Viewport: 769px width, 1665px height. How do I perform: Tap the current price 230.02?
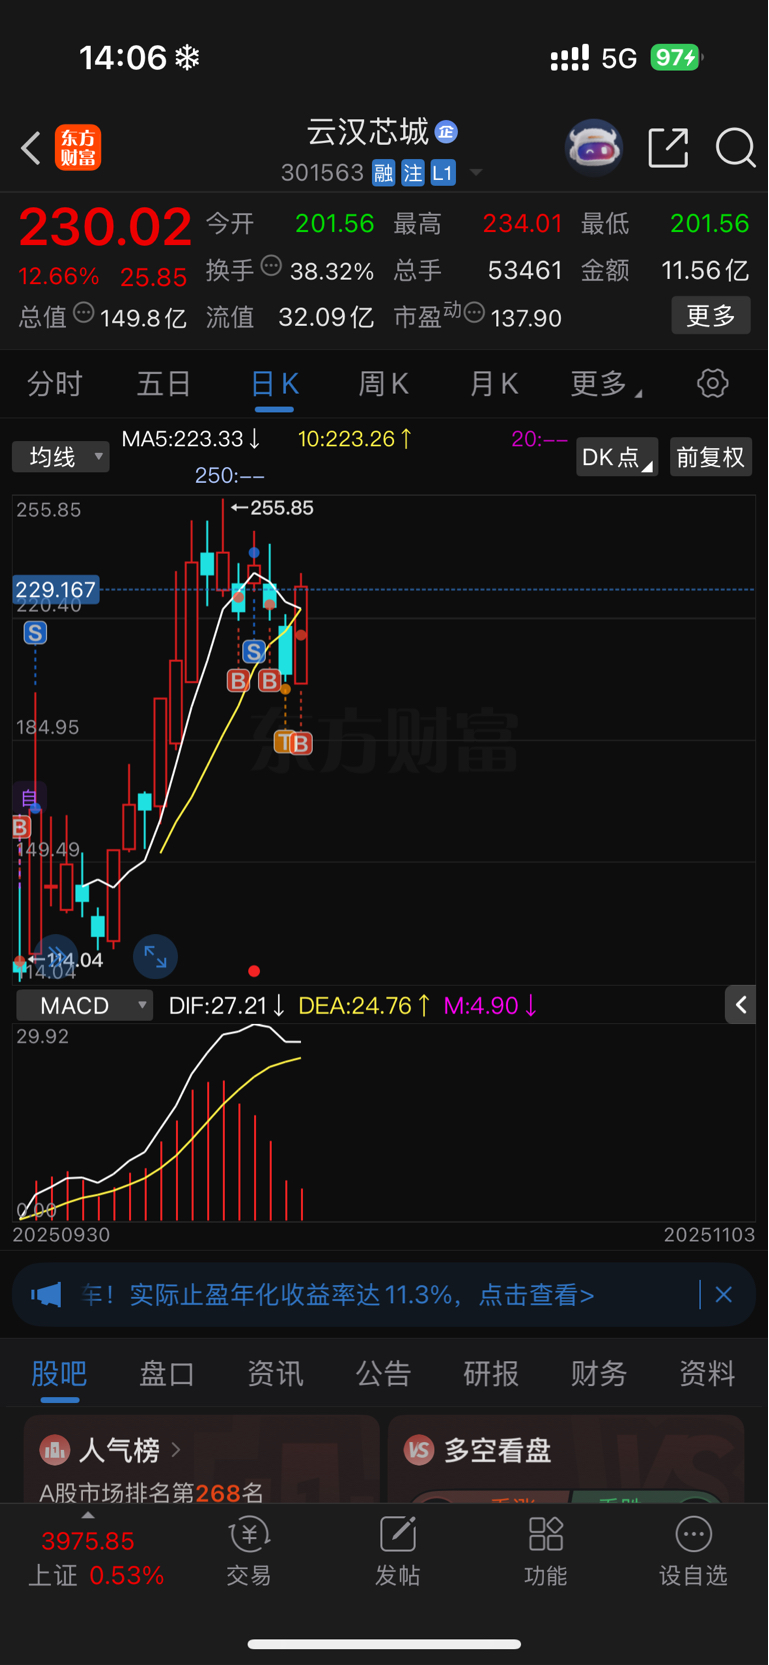[105, 227]
